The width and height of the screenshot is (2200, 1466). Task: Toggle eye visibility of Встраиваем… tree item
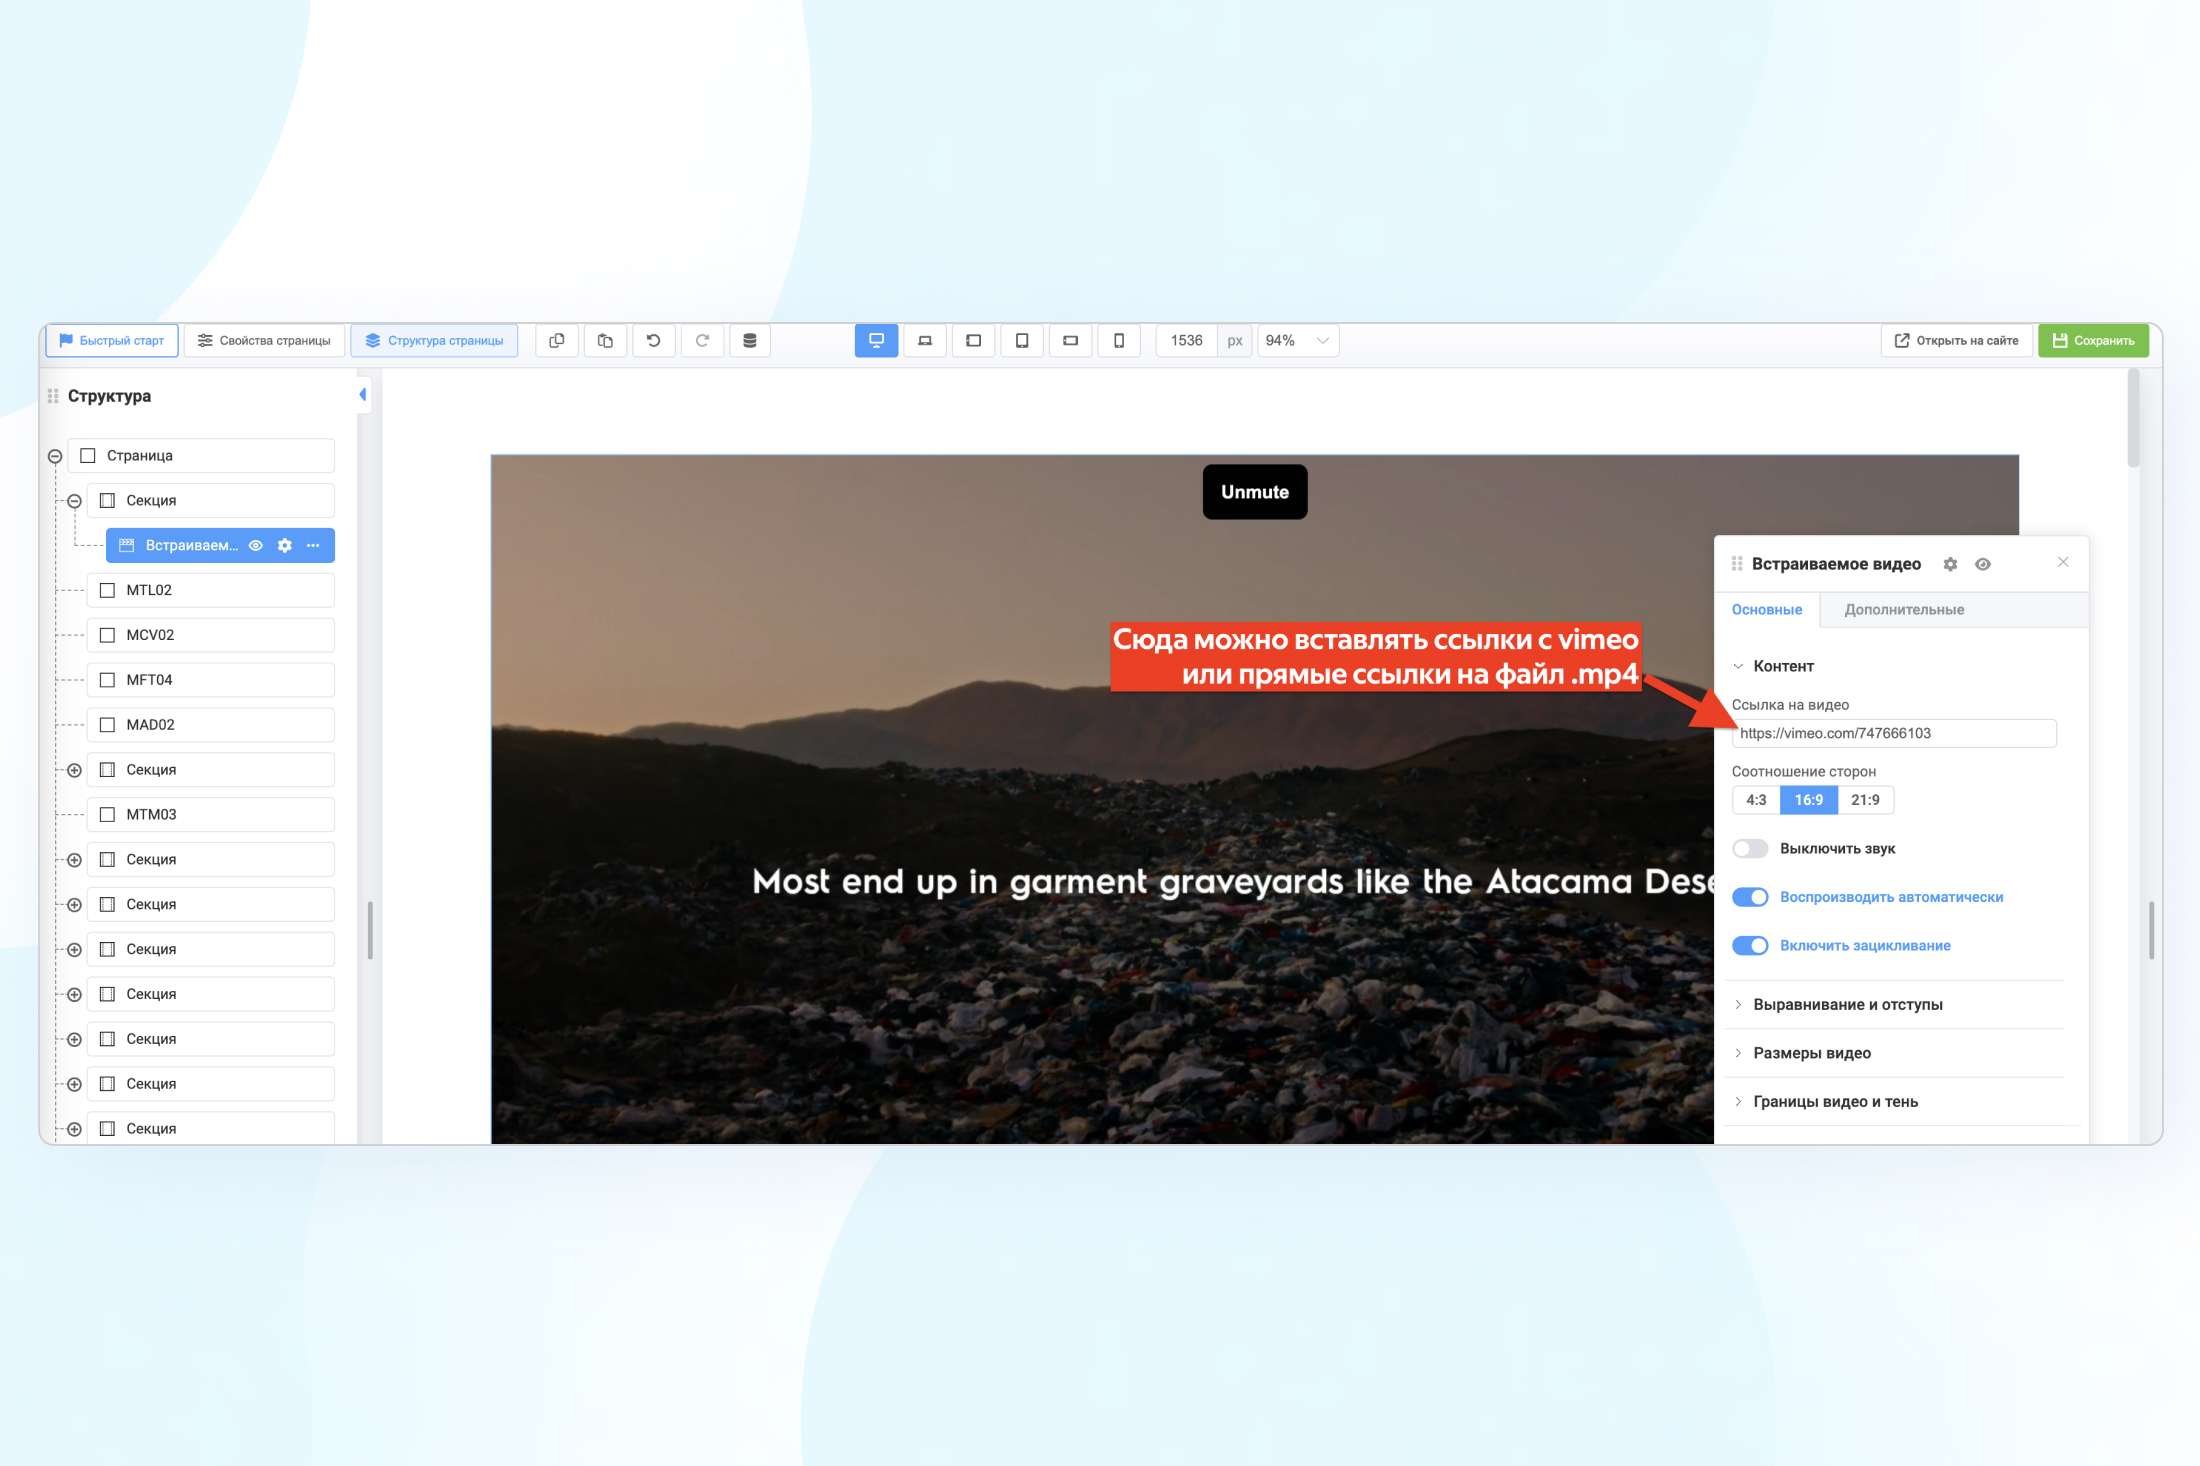(256, 546)
